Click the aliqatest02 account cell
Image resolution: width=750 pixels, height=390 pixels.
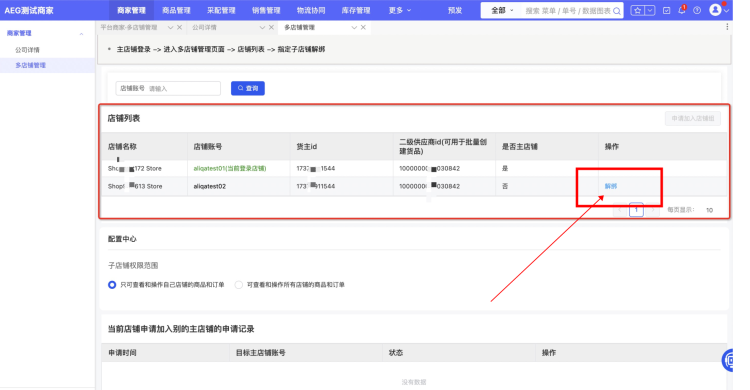coord(210,186)
